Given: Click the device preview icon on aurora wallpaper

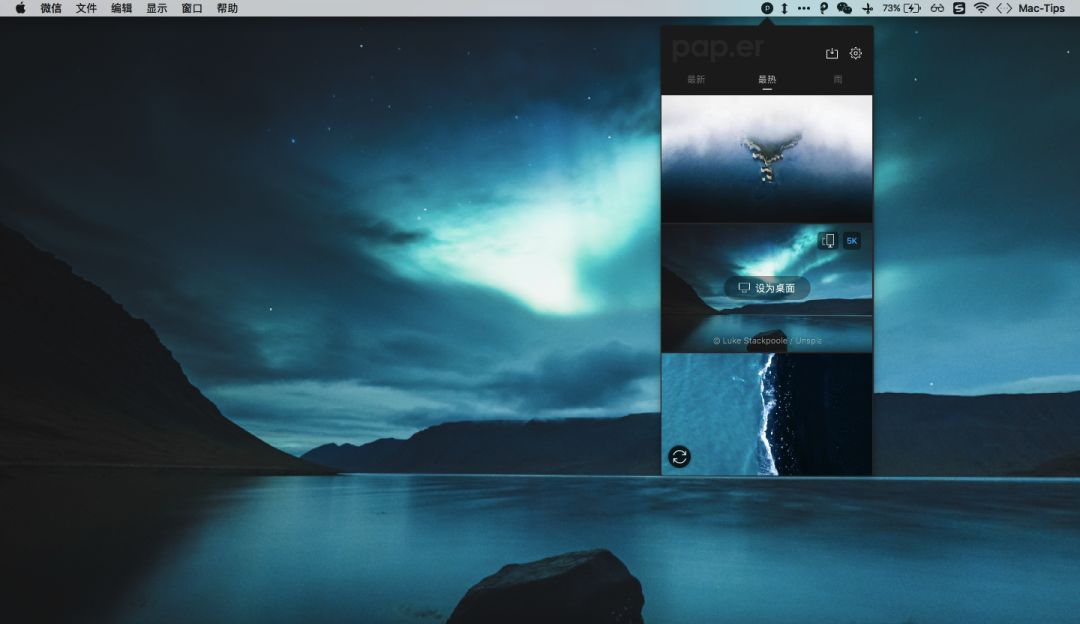Looking at the screenshot, I should pyautogui.click(x=827, y=241).
